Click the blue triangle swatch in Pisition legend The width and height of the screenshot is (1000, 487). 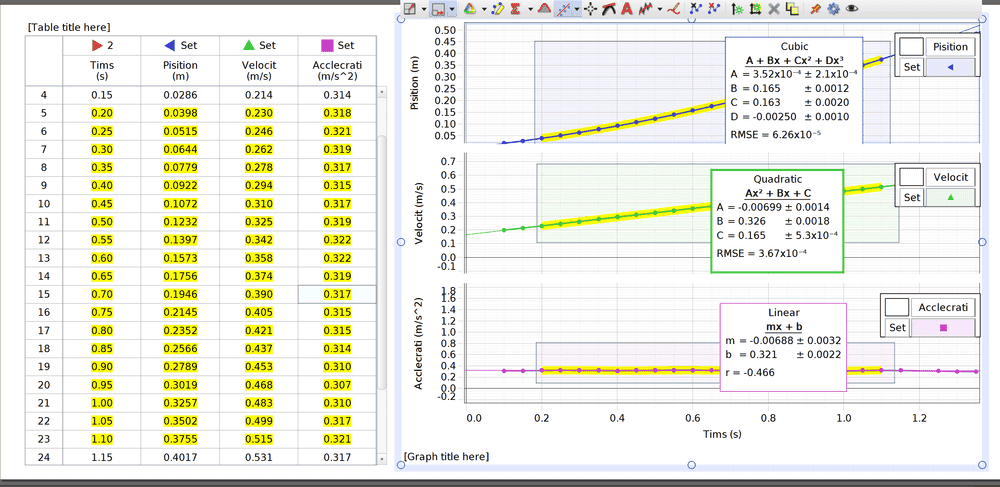click(950, 67)
